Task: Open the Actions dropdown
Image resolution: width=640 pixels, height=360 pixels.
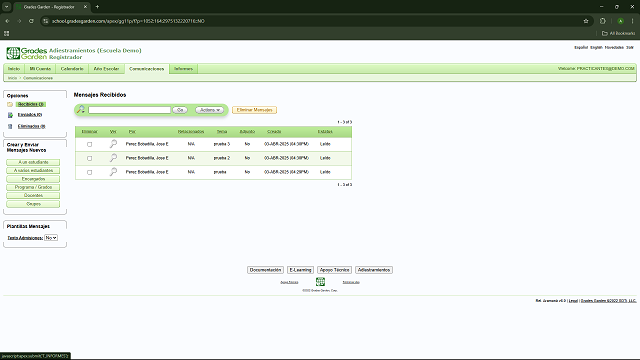Action: pyautogui.click(x=210, y=110)
